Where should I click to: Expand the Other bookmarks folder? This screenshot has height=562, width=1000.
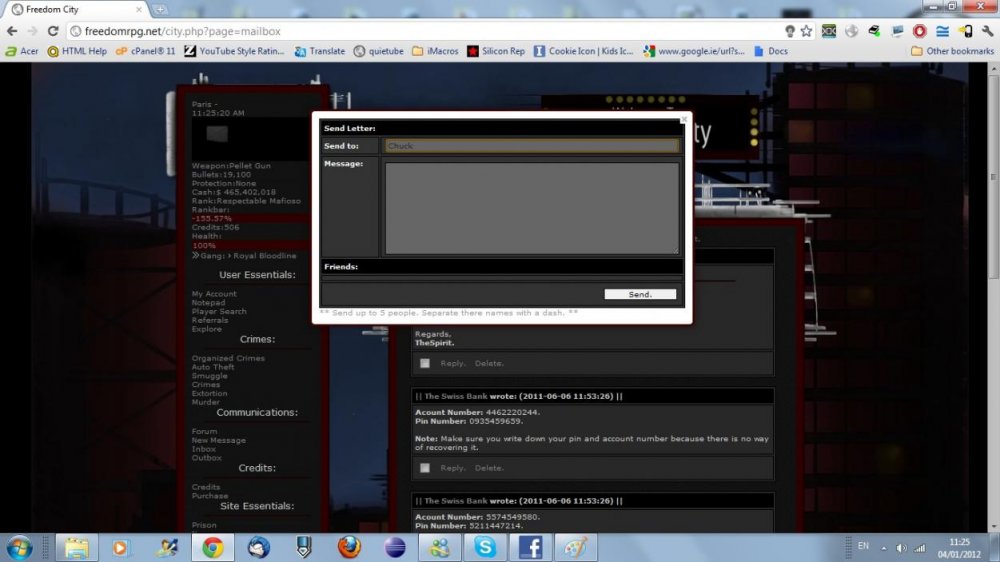coord(950,51)
